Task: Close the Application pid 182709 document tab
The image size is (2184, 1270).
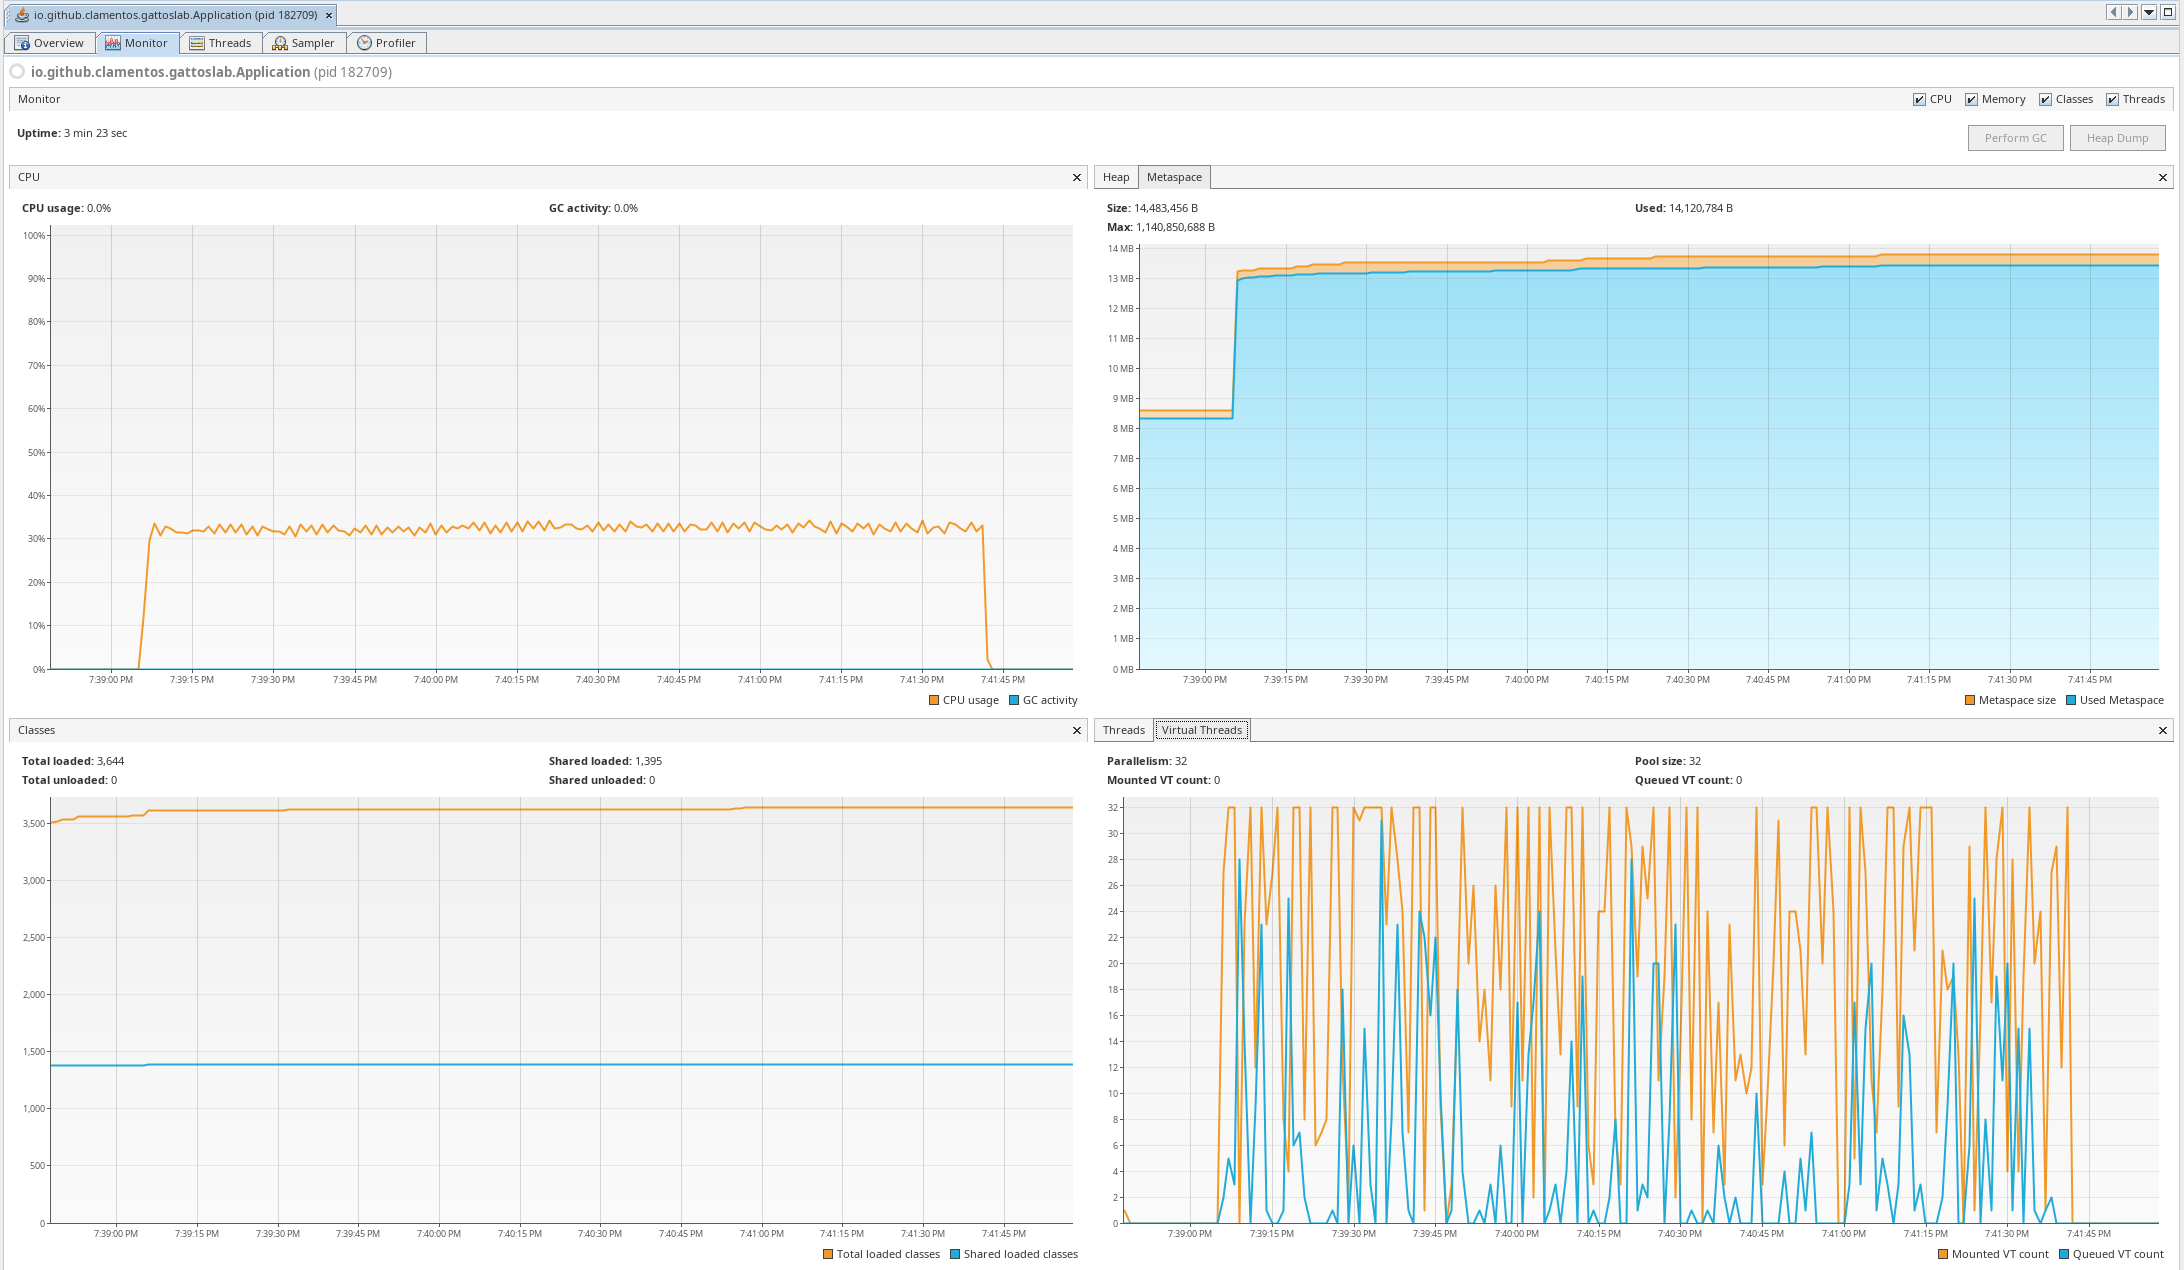Action: pyautogui.click(x=329, y=15)
